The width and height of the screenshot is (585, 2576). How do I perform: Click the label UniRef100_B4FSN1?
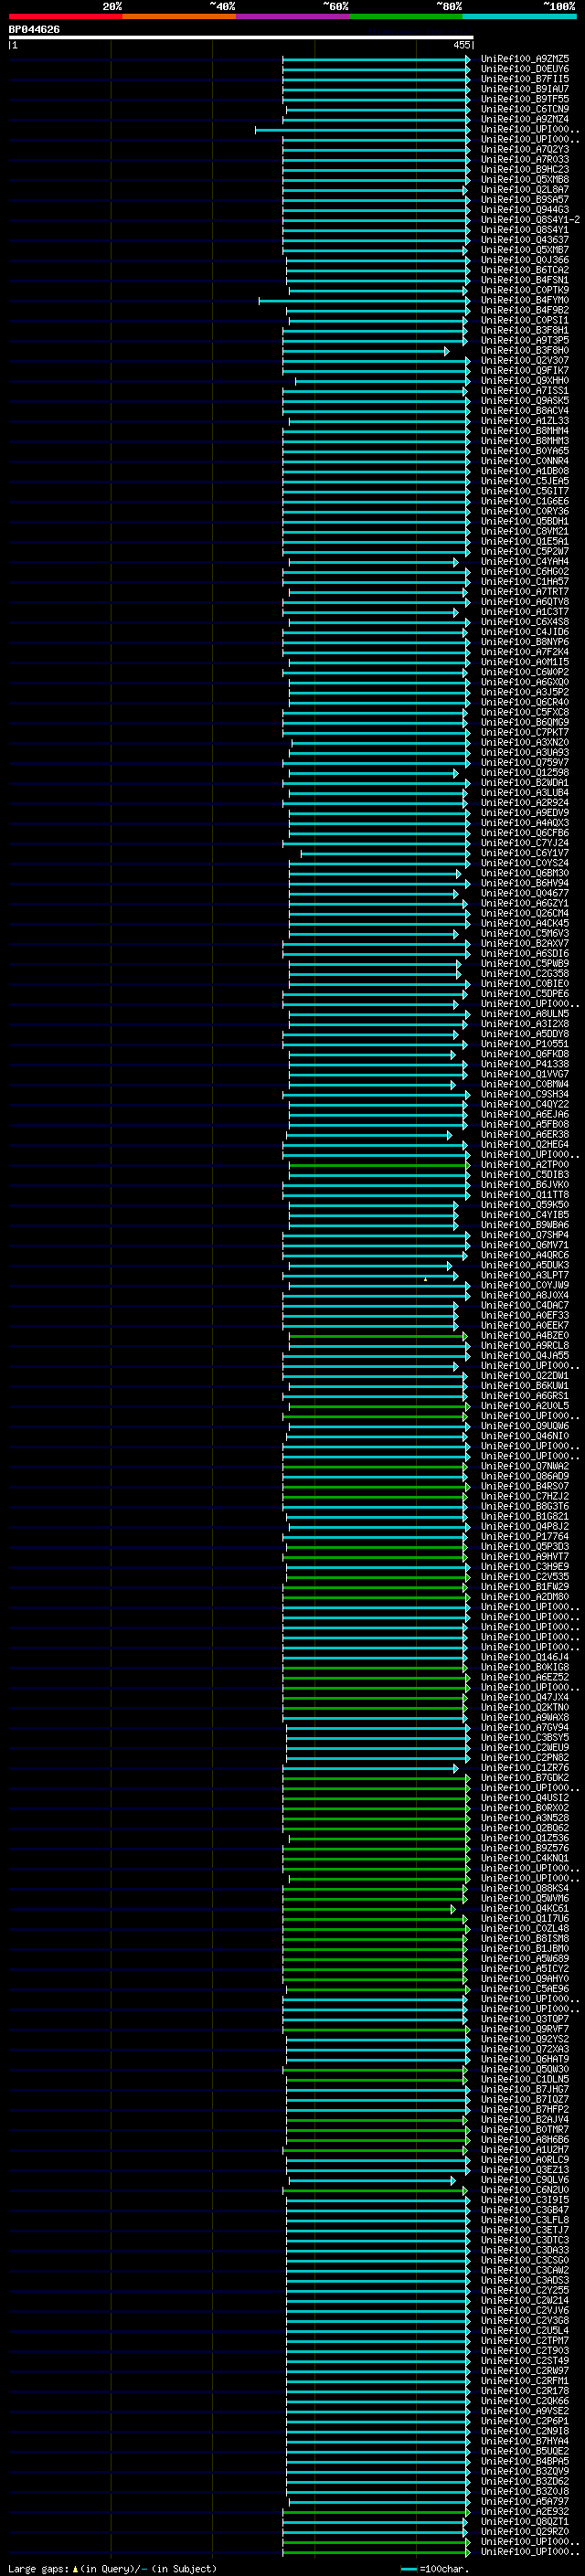[x=525, y=280]
